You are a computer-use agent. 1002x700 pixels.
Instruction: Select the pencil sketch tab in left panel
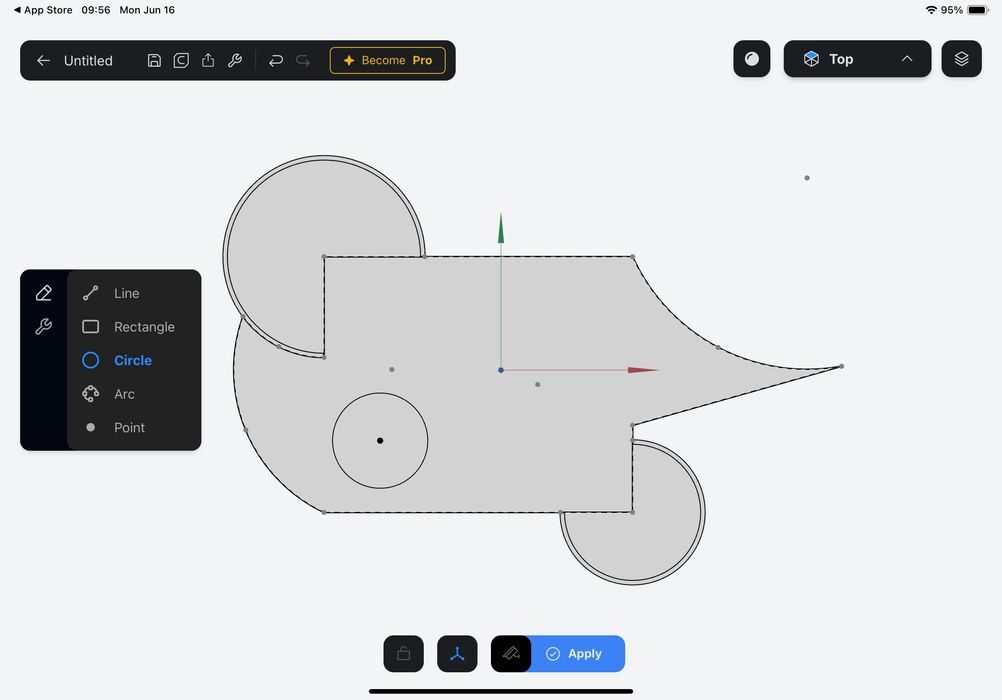coord(43,293)
